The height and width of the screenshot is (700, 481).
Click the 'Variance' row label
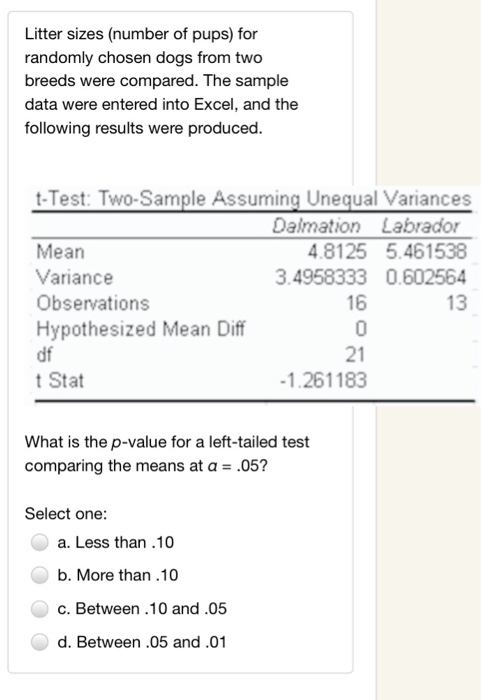pos(75,277)
